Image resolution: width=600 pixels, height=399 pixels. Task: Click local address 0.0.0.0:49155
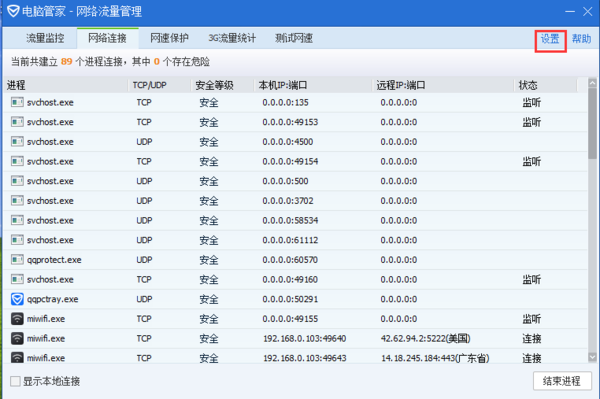(290, 319)
